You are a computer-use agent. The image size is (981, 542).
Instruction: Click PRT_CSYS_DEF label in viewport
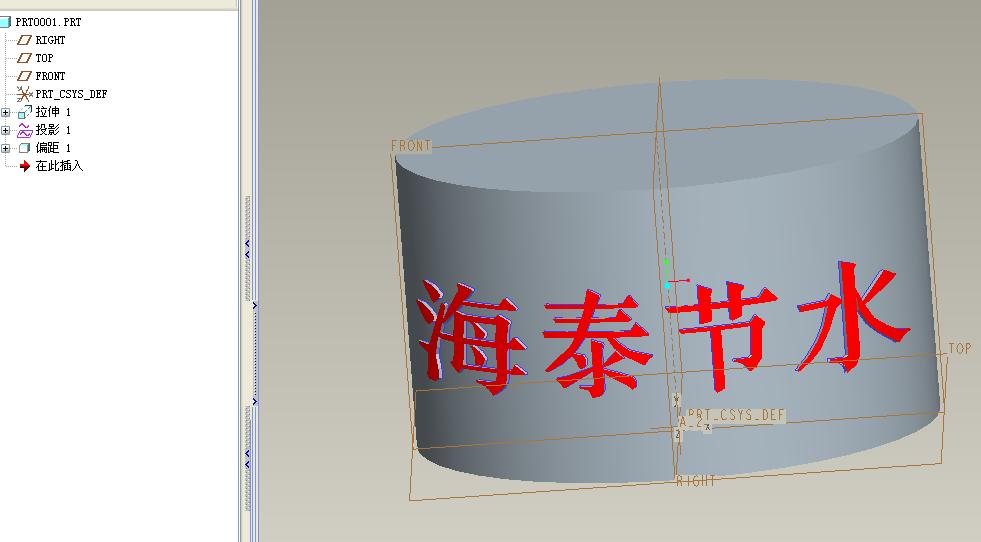(736, 415)
